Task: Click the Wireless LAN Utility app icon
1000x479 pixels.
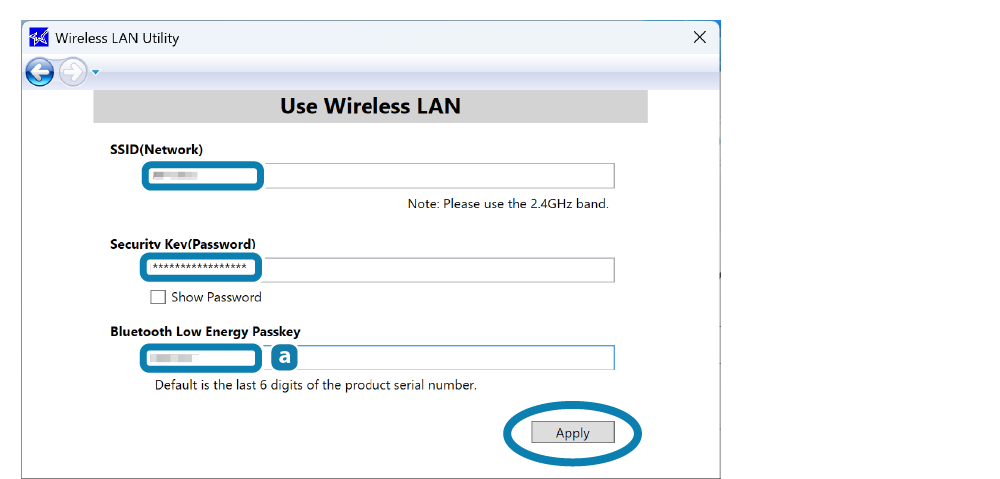Action: [x=39, y=38]
